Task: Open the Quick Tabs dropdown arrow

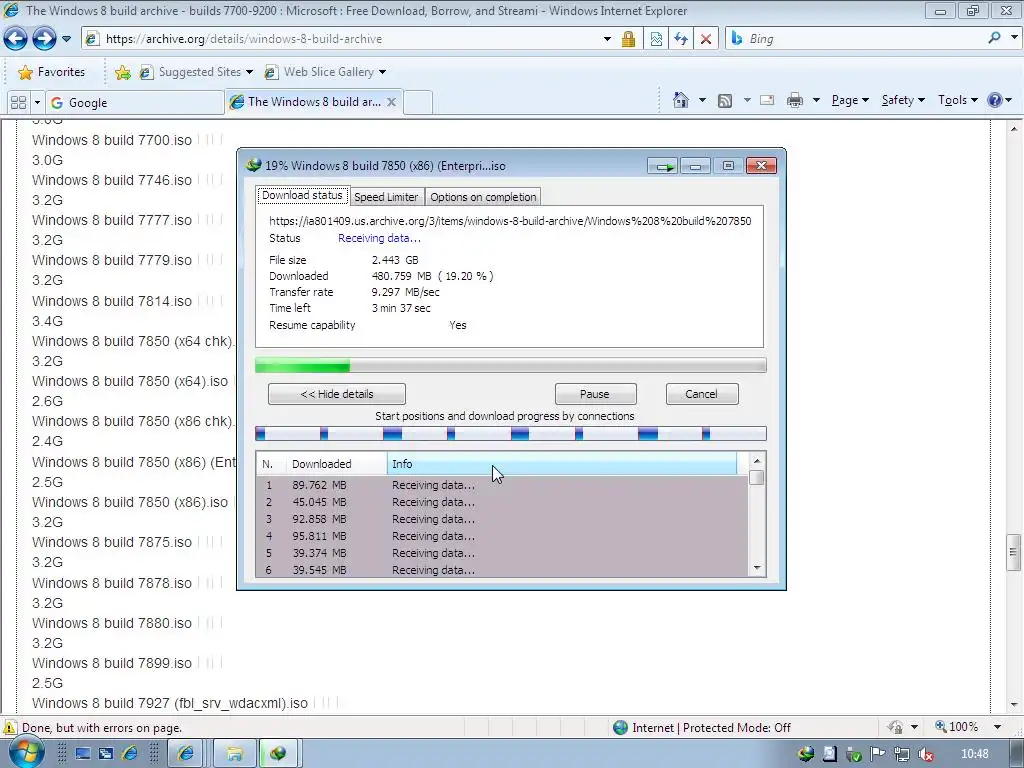Action: coord(37,103)
